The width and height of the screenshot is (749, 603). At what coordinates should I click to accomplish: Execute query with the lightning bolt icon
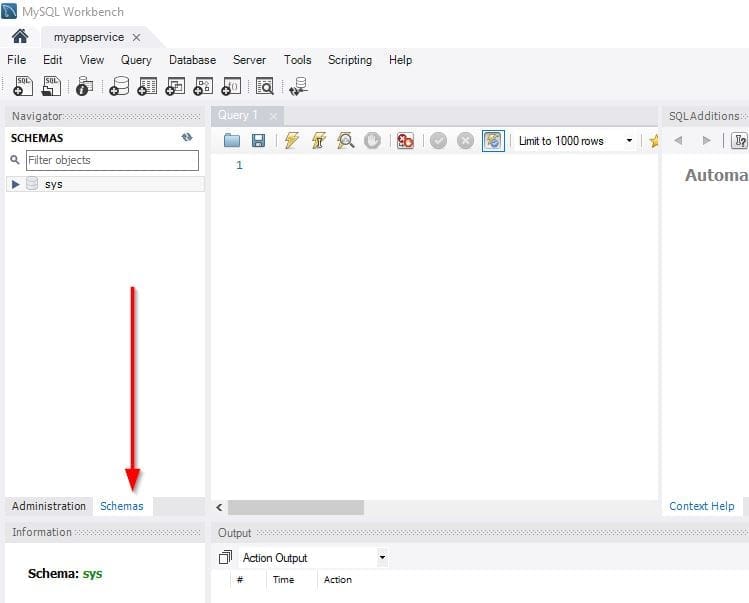click(291, 141)
